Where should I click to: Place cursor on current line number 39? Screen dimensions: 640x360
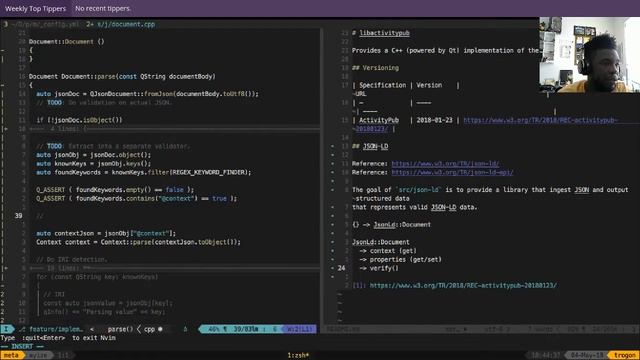(x=18, y=216)
